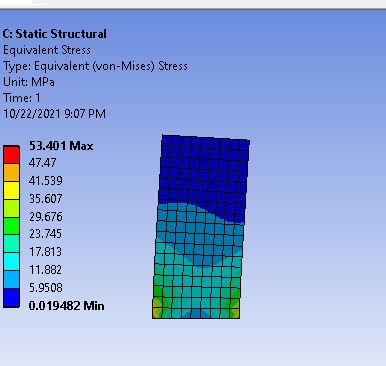Click the 0.019482 Min legend value

point(66,306)
